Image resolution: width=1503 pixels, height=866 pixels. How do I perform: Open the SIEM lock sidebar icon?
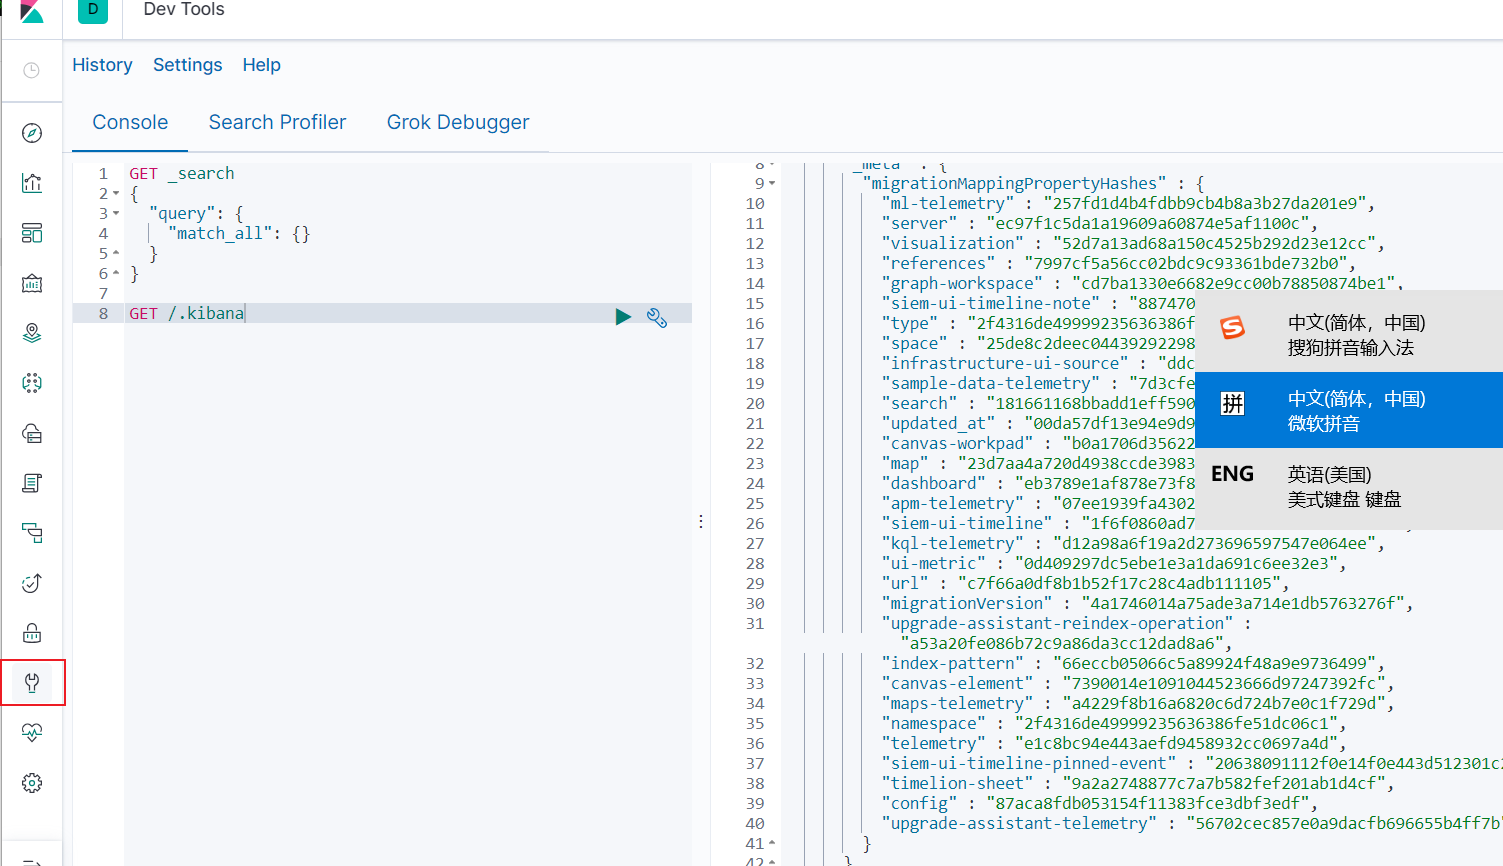point(32,633)
